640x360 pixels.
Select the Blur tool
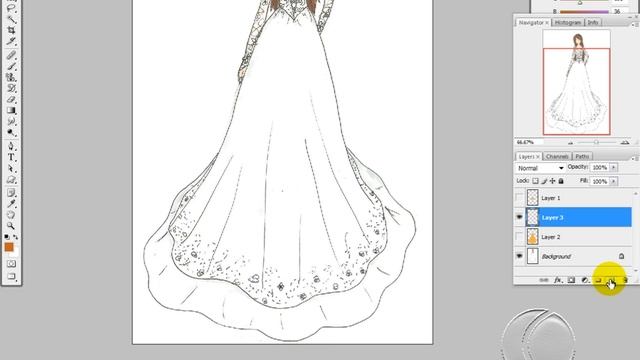[x=11, y=121]
